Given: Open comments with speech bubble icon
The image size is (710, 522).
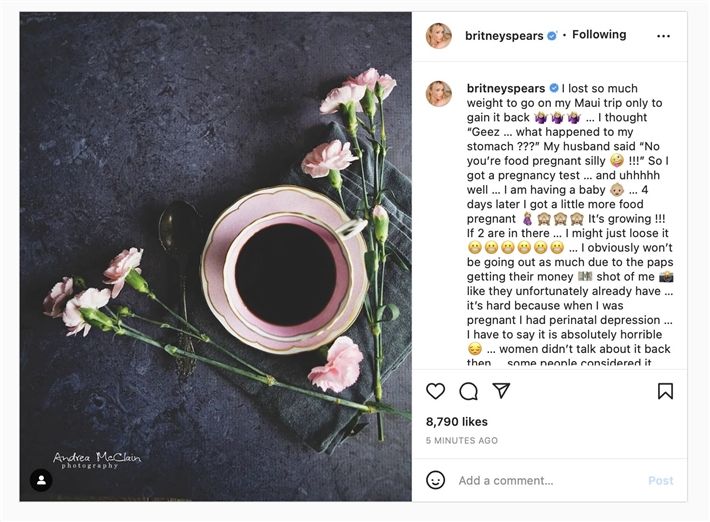Looking at the screenshot, I should [468, 391].
